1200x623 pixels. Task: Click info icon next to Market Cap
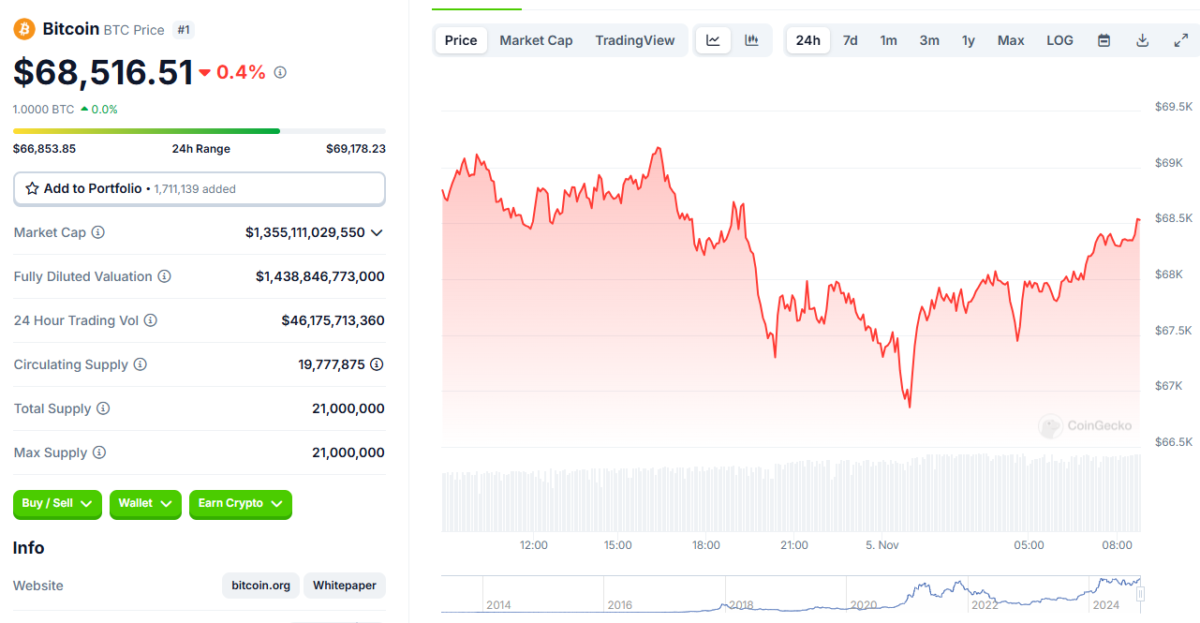[98, 232]
